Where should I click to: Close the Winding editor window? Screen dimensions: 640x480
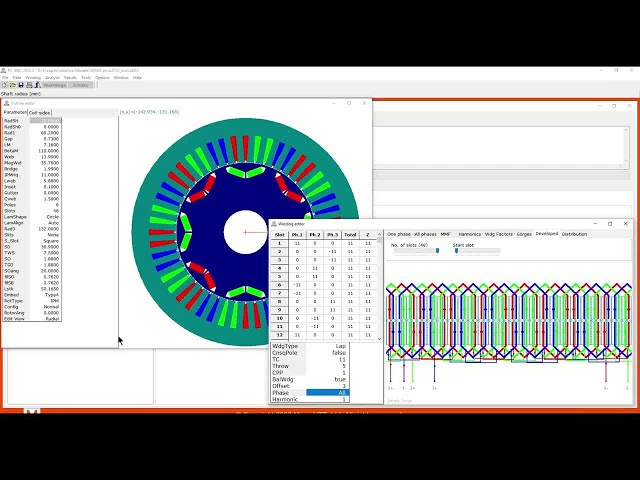pyautogui.click(x=625, y=224)
